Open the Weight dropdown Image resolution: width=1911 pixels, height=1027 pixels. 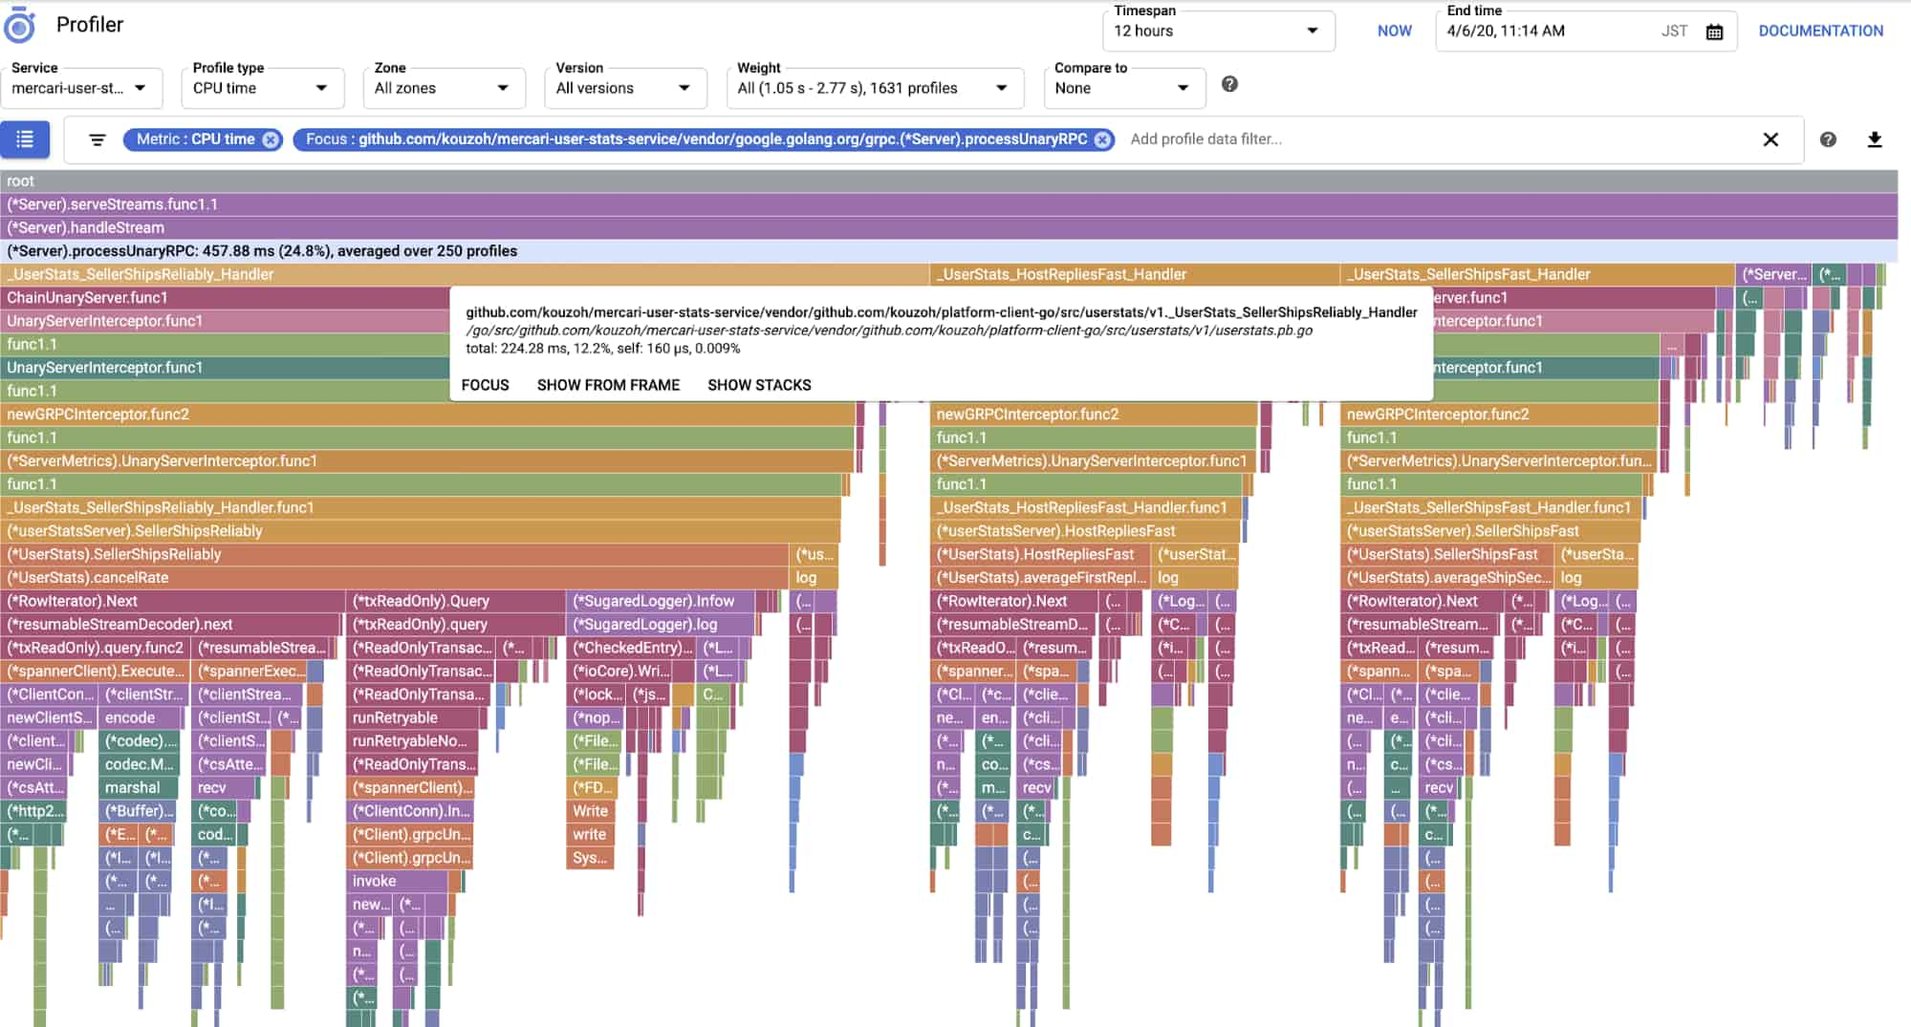coord(1001,88)
